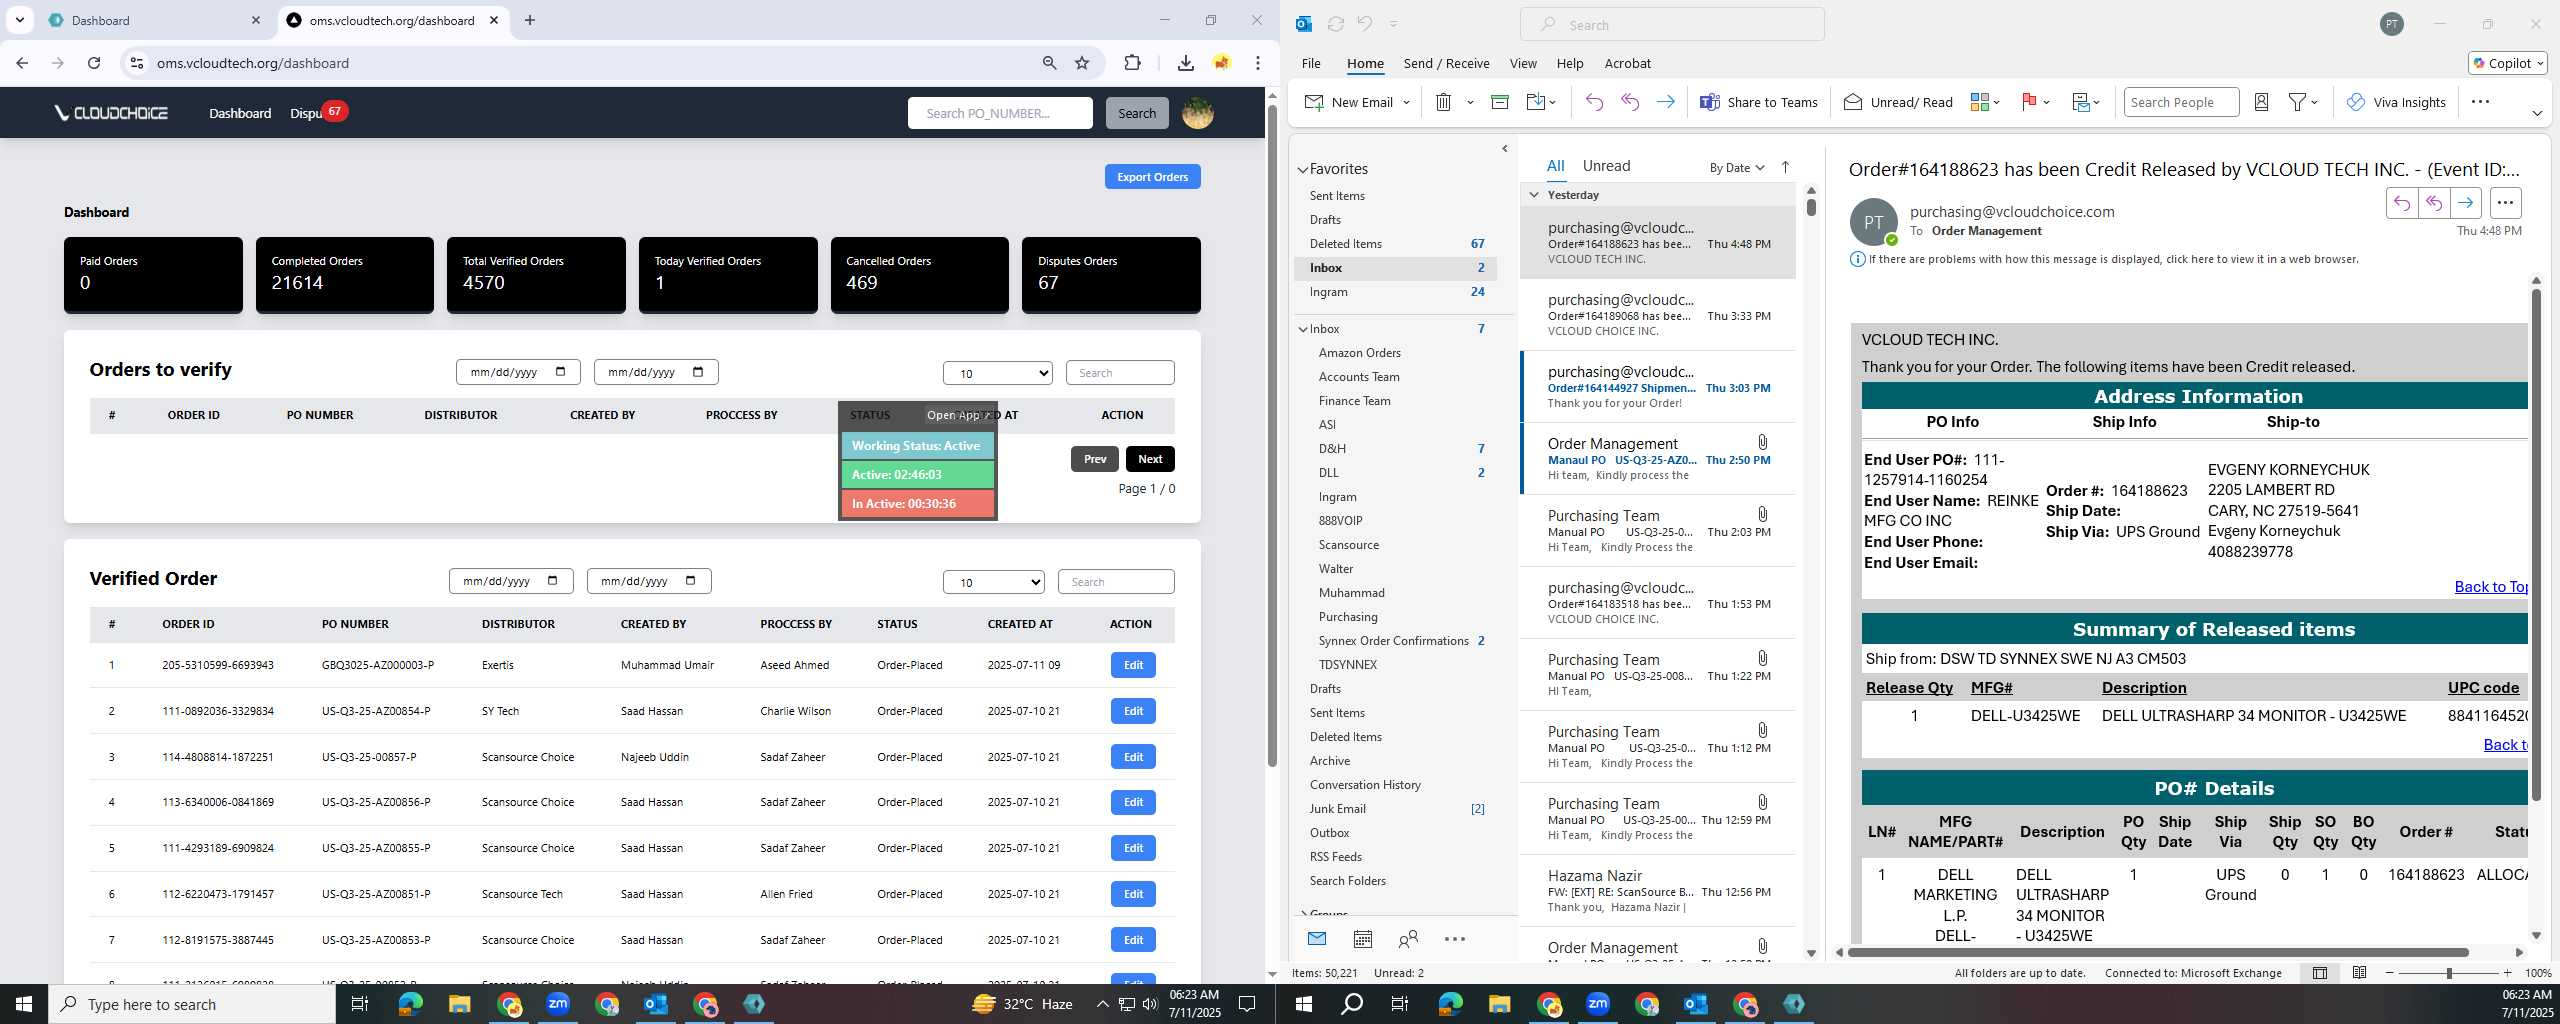
Task: Open the Acrobat ribbon tab
Action: pos(1627,63)
